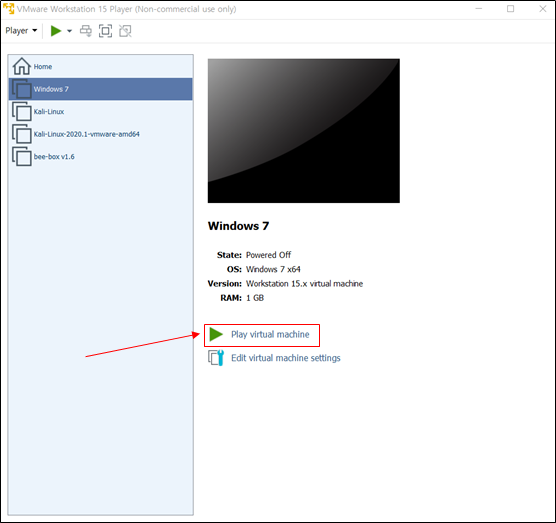
Task: Minimize the VMware Player window
Action: click(479, 9)
